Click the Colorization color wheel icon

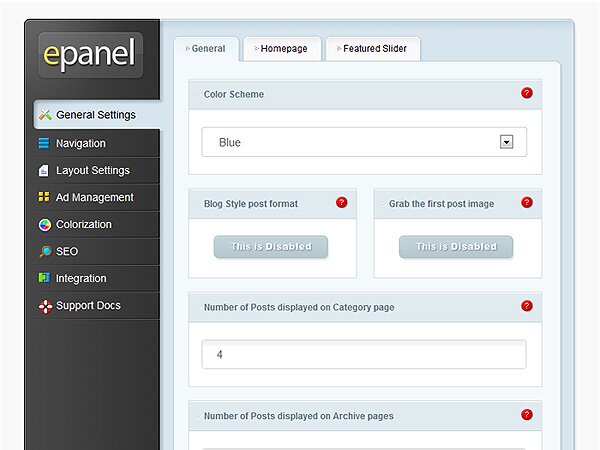pos(45,225)
